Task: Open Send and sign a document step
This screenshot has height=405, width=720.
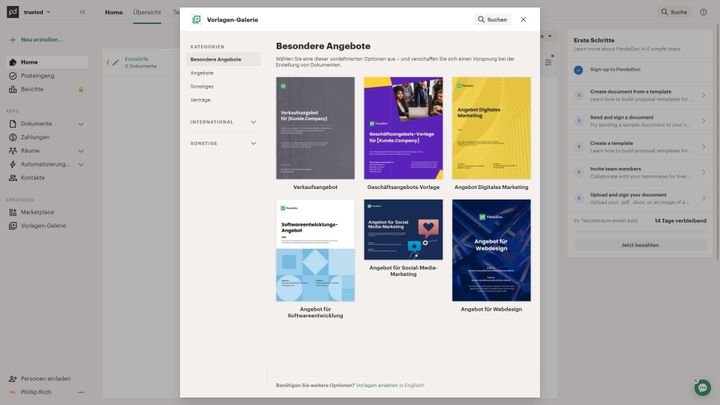Action: (640, 121)
